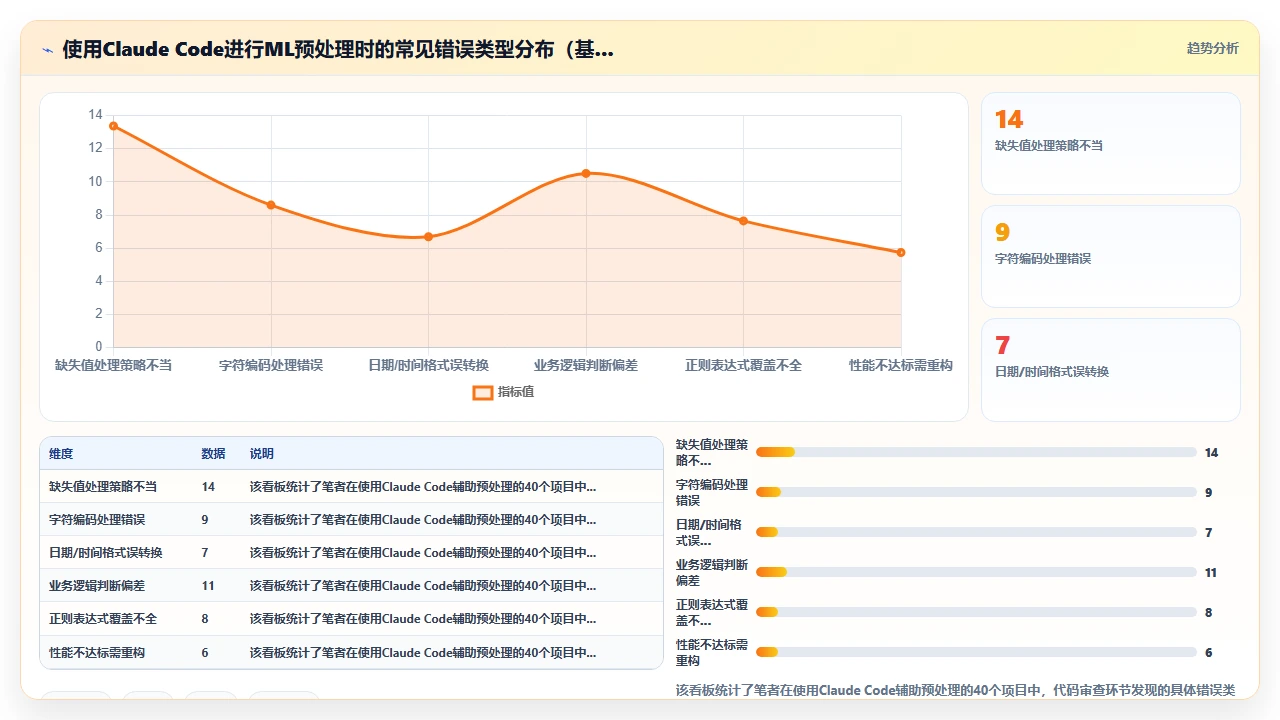
Task: Click the progress bar for 业务逻辑判断偏差 showing 11
Action: pyautogui.click(x=976, y=572)
